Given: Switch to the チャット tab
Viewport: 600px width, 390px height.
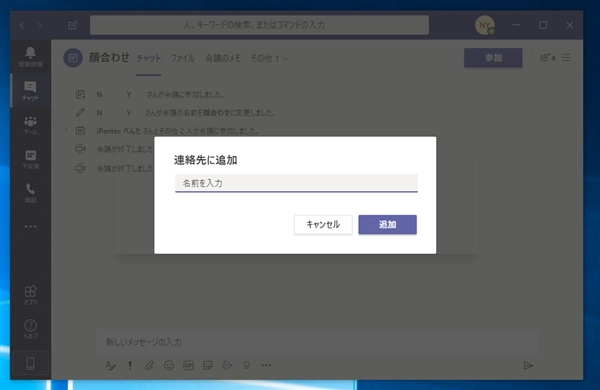Looking at the screenshot, I should tap(148, 58).
